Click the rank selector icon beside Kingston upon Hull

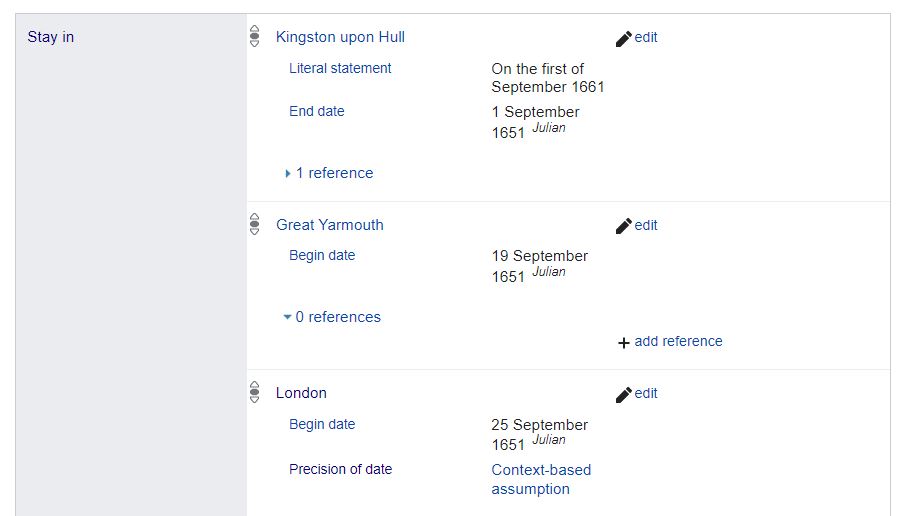254,37
